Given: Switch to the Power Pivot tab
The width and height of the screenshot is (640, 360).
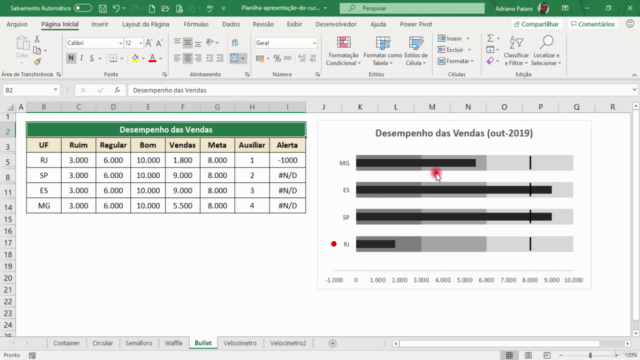Looking at the screenshot, I should coord(416,24).
